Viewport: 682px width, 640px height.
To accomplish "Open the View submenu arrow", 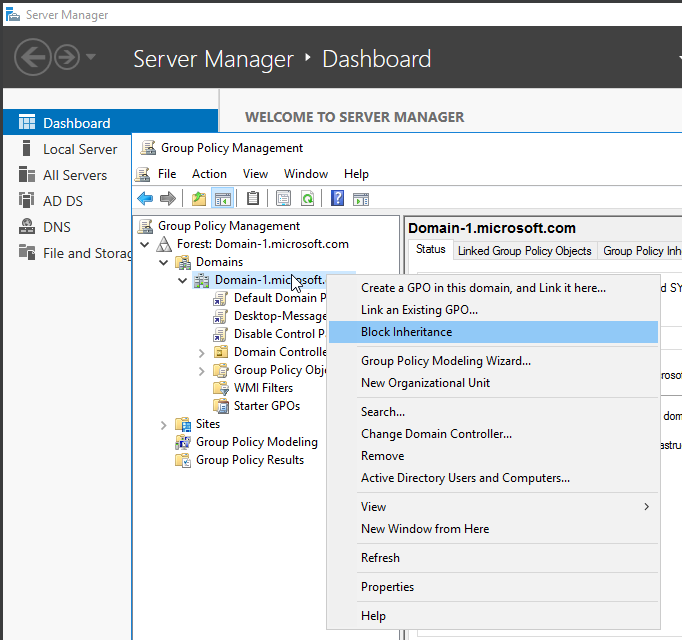I will 646,506.
